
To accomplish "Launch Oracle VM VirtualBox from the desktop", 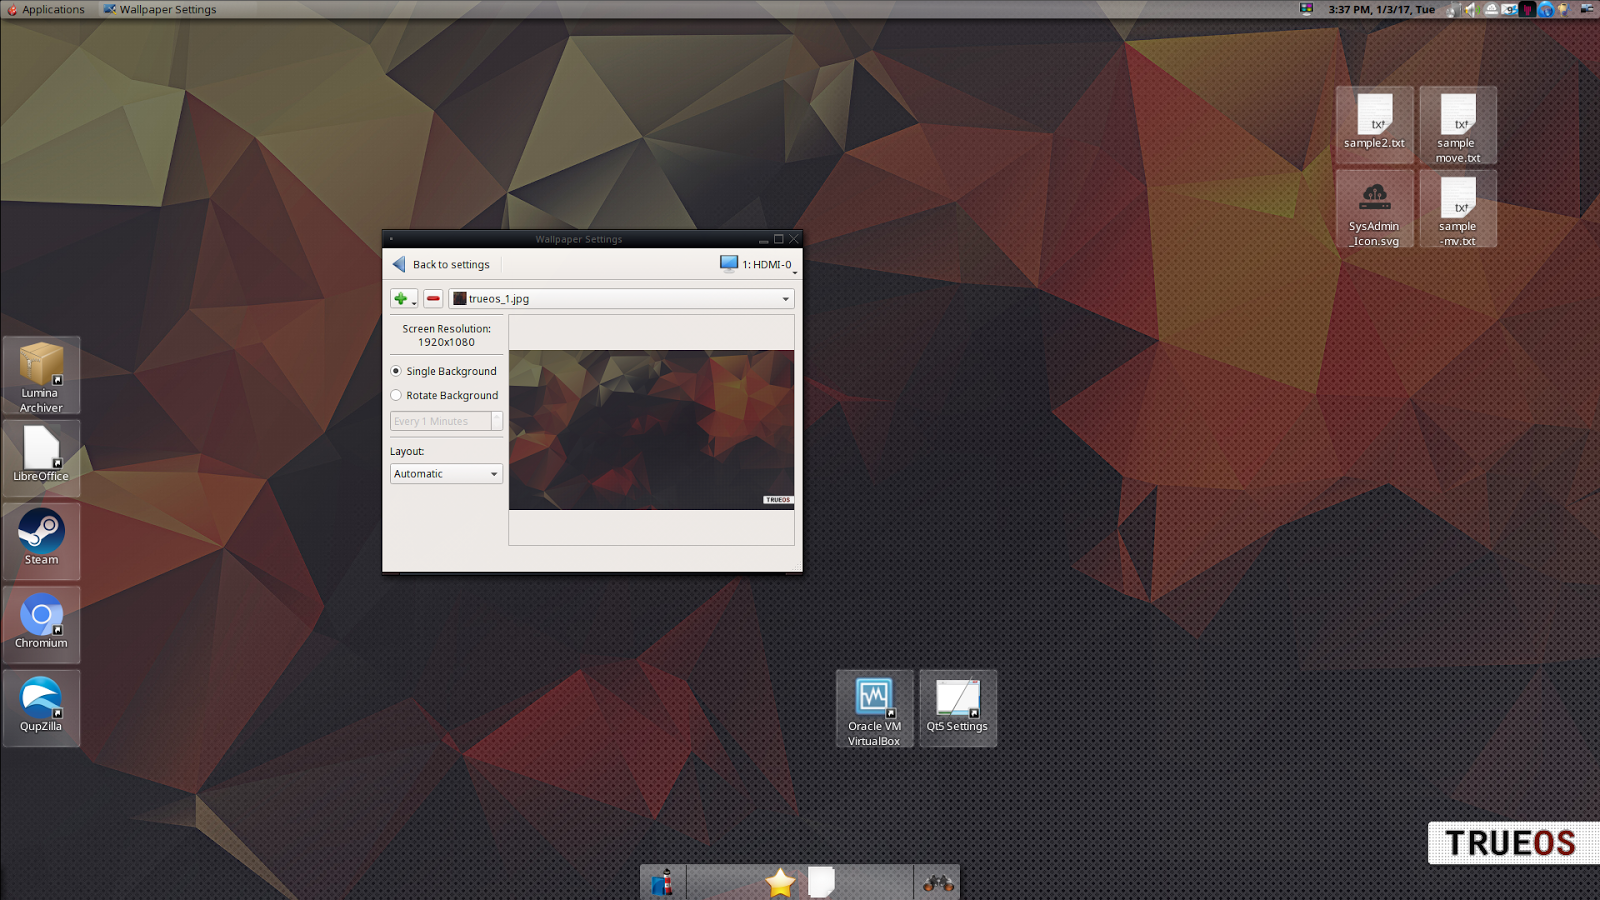I will pos(873,698).
